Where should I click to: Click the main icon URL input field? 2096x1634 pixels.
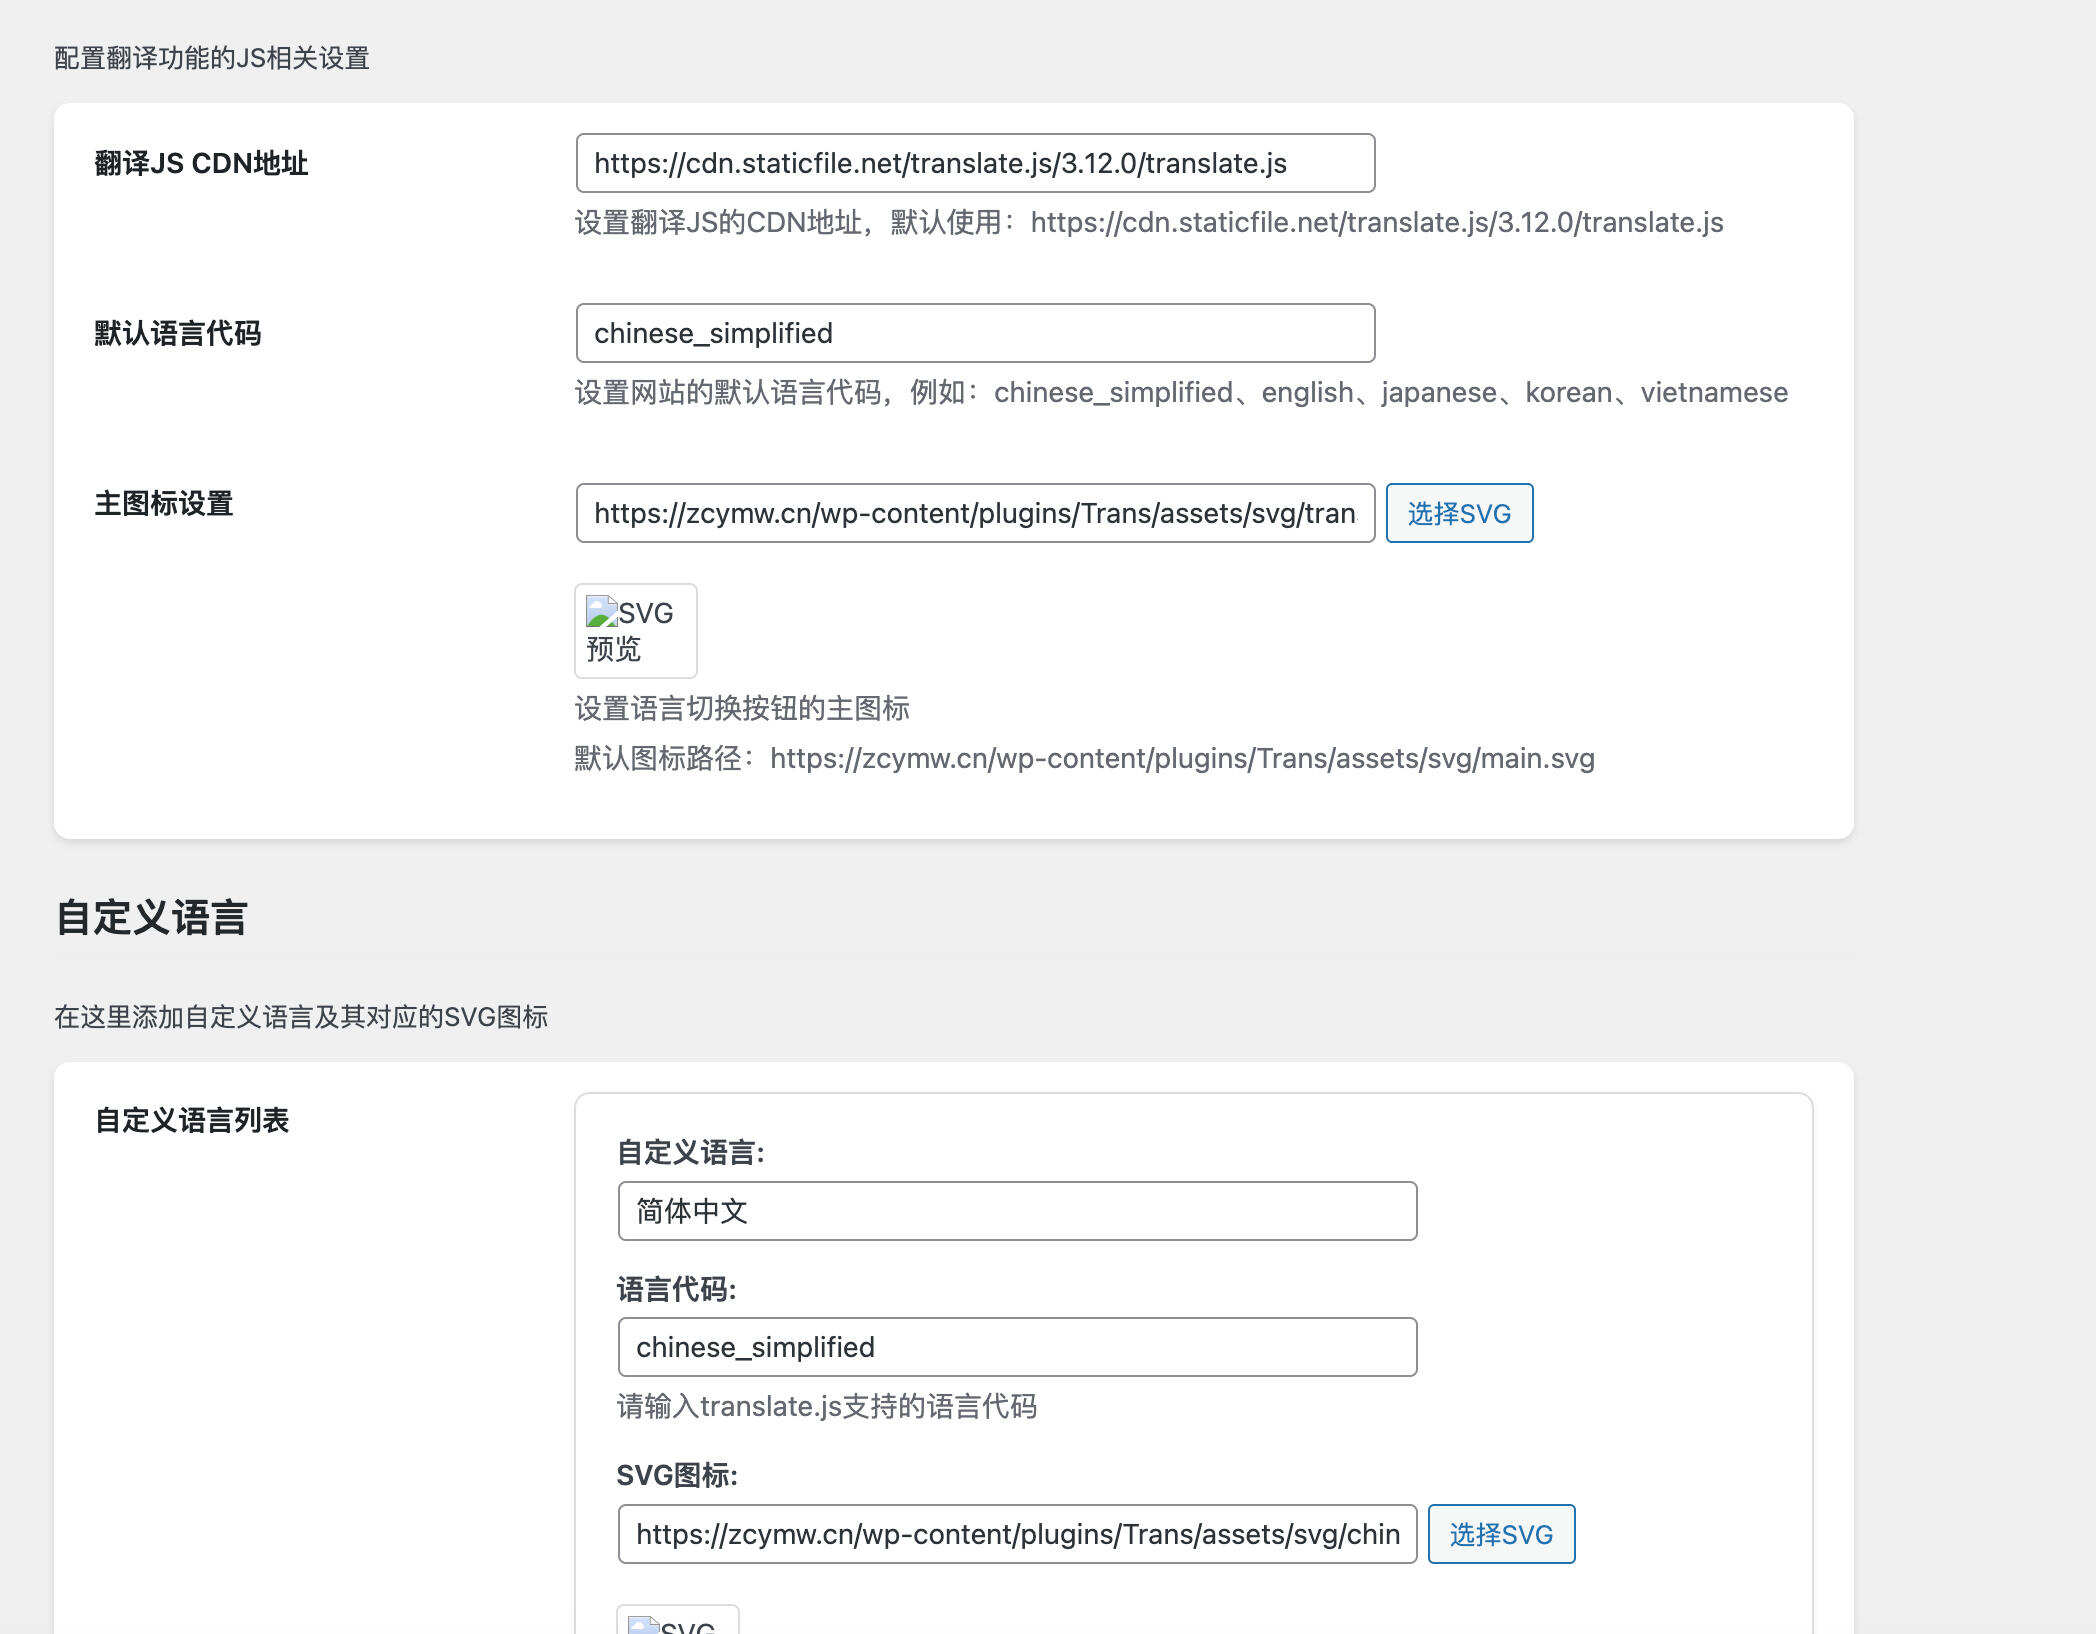point(975,513)
